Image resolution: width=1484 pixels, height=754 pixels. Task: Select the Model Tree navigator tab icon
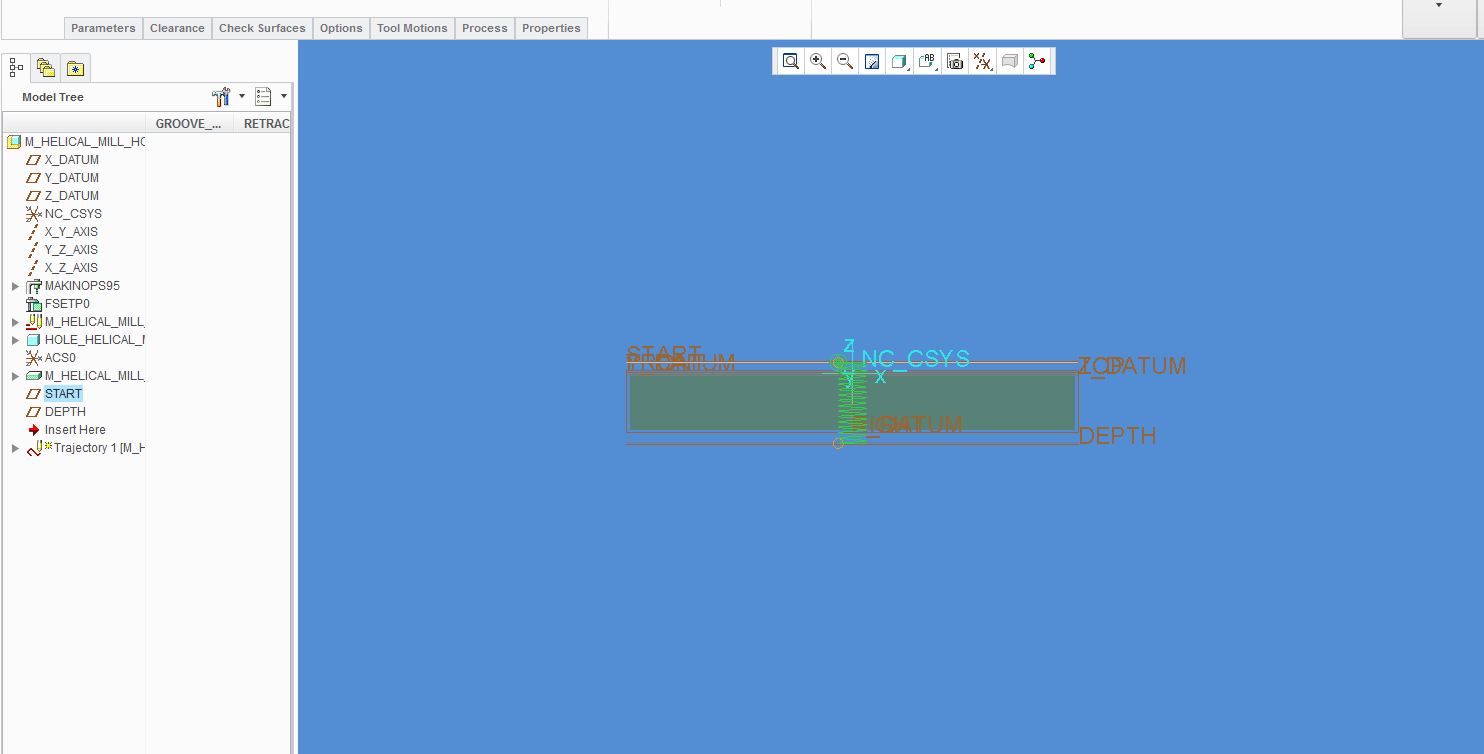[x=16, y=67]
